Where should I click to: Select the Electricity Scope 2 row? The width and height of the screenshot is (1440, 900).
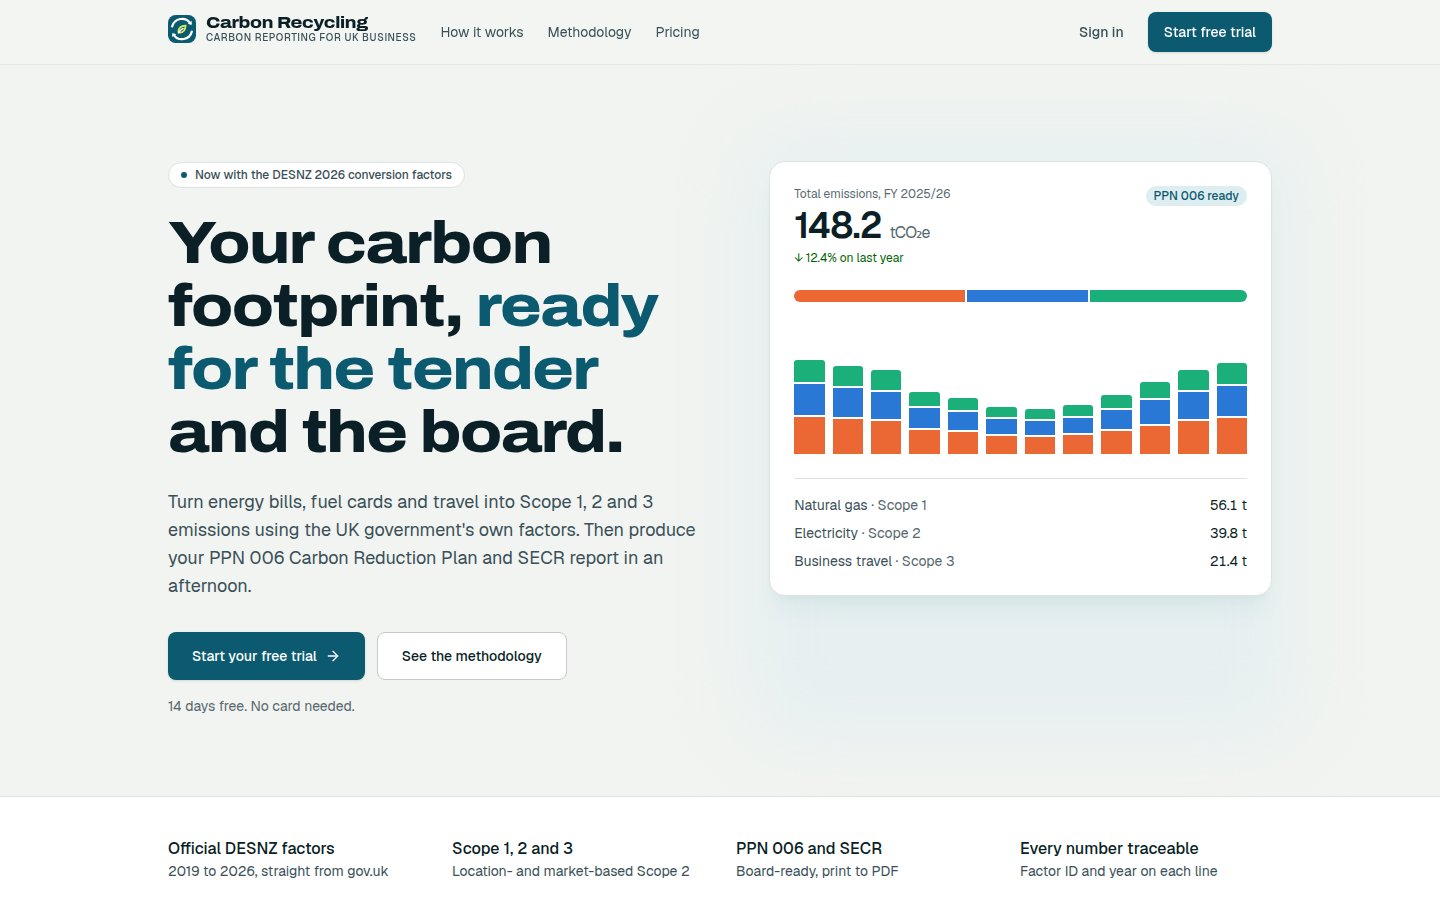coord(1020,533)
